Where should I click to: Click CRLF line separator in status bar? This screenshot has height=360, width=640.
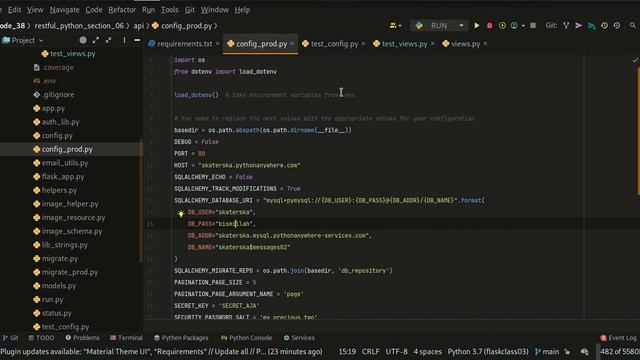click(371, 352)
